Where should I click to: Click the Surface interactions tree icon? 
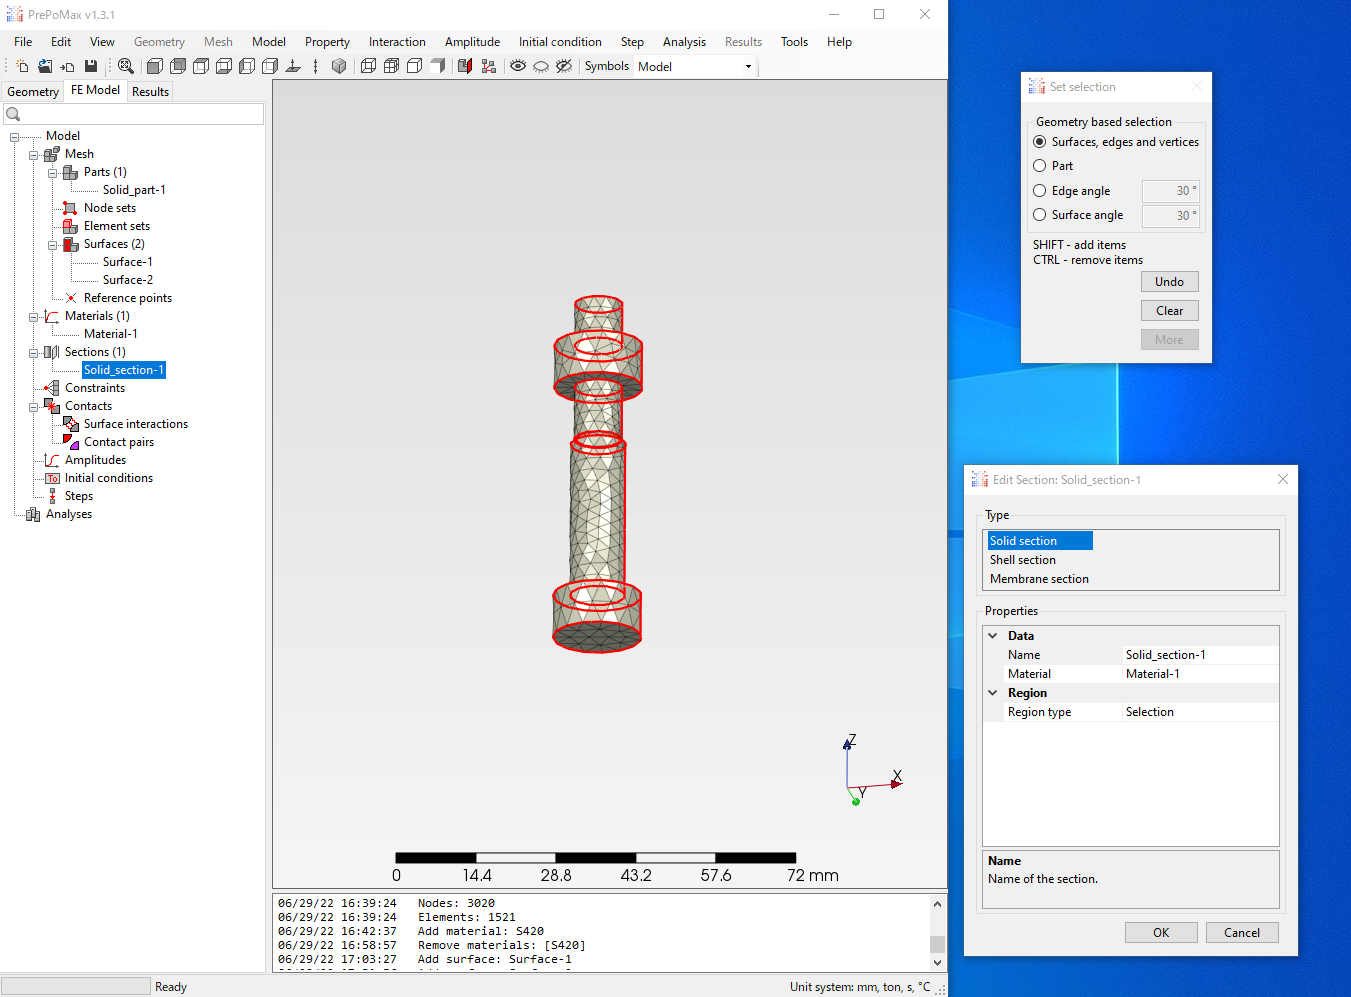coord(70,424)
